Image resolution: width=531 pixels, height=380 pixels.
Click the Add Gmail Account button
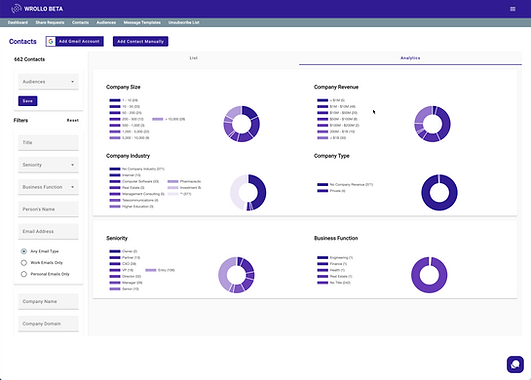[75, 41]
